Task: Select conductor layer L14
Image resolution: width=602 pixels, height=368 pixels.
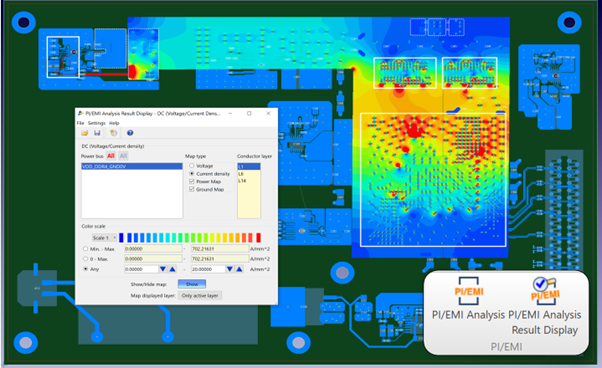Action: (249, 181)
